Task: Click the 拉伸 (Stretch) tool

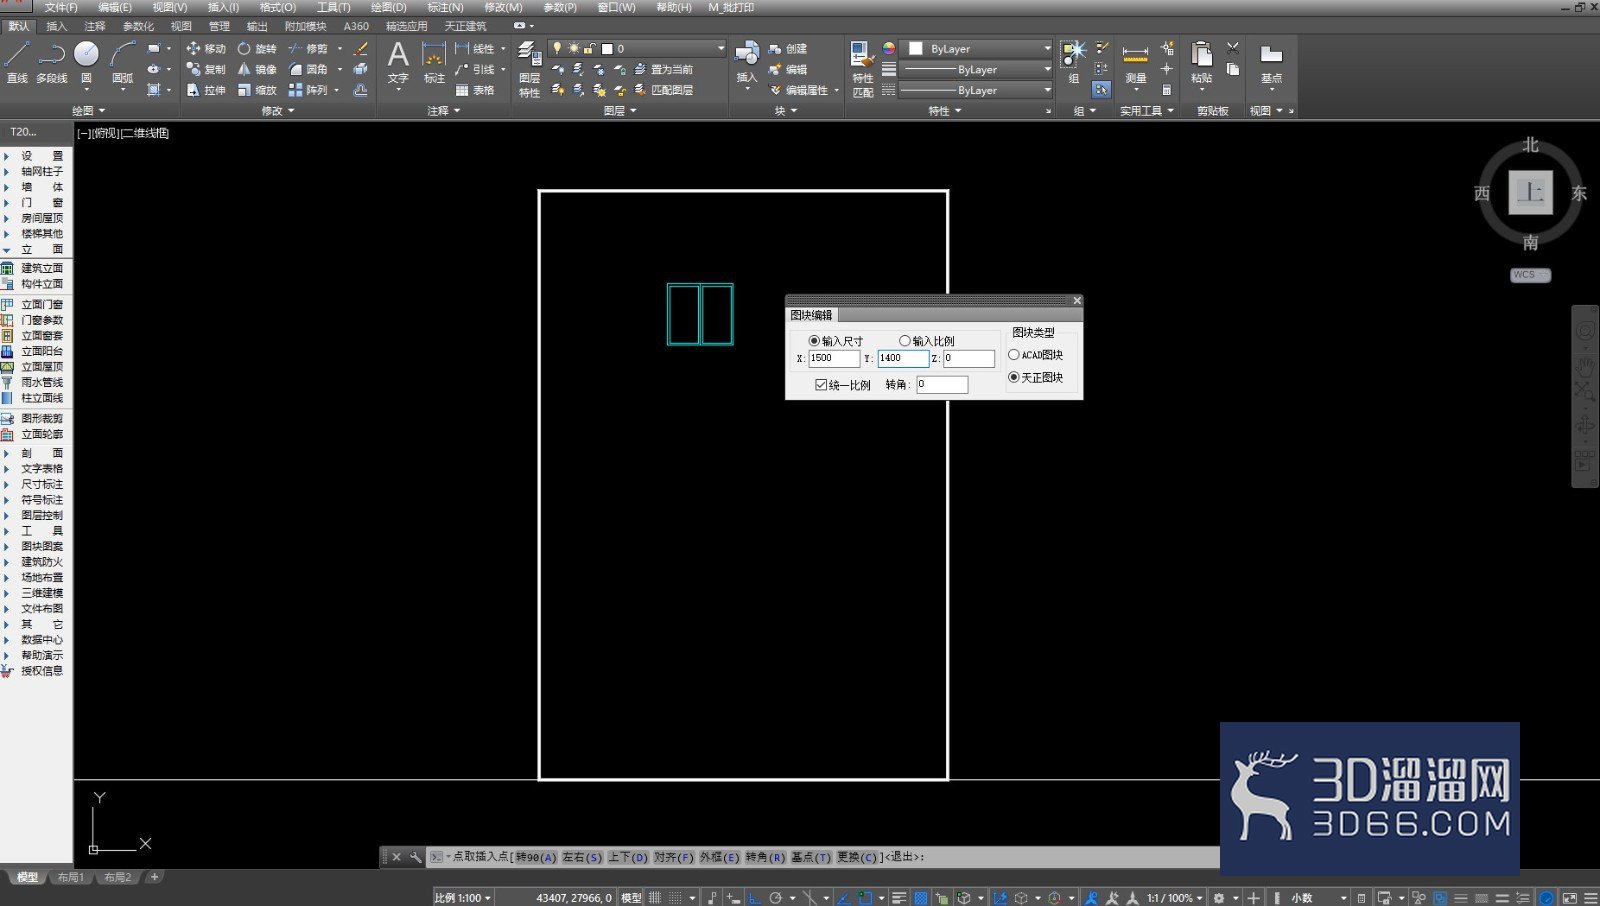Action: click(206, 90)
